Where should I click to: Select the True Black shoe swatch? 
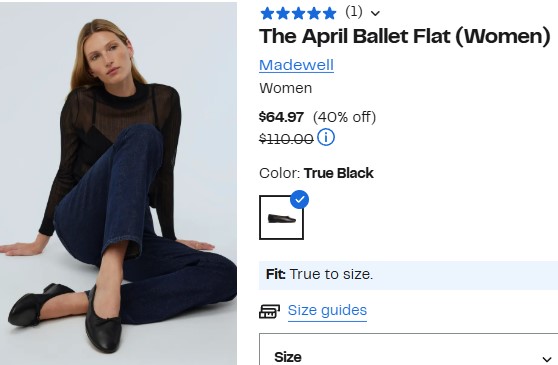[x=281, y=217]
